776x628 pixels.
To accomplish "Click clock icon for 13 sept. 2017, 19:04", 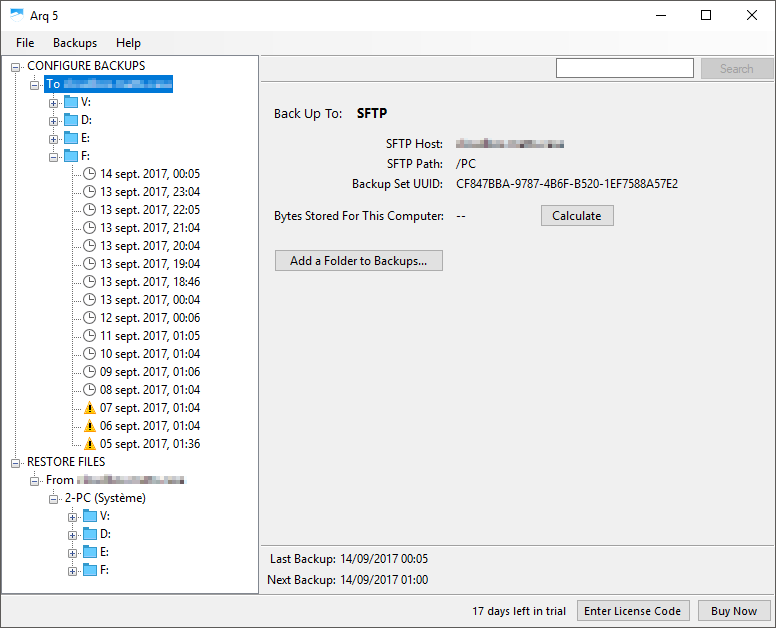I will [89, 264].
